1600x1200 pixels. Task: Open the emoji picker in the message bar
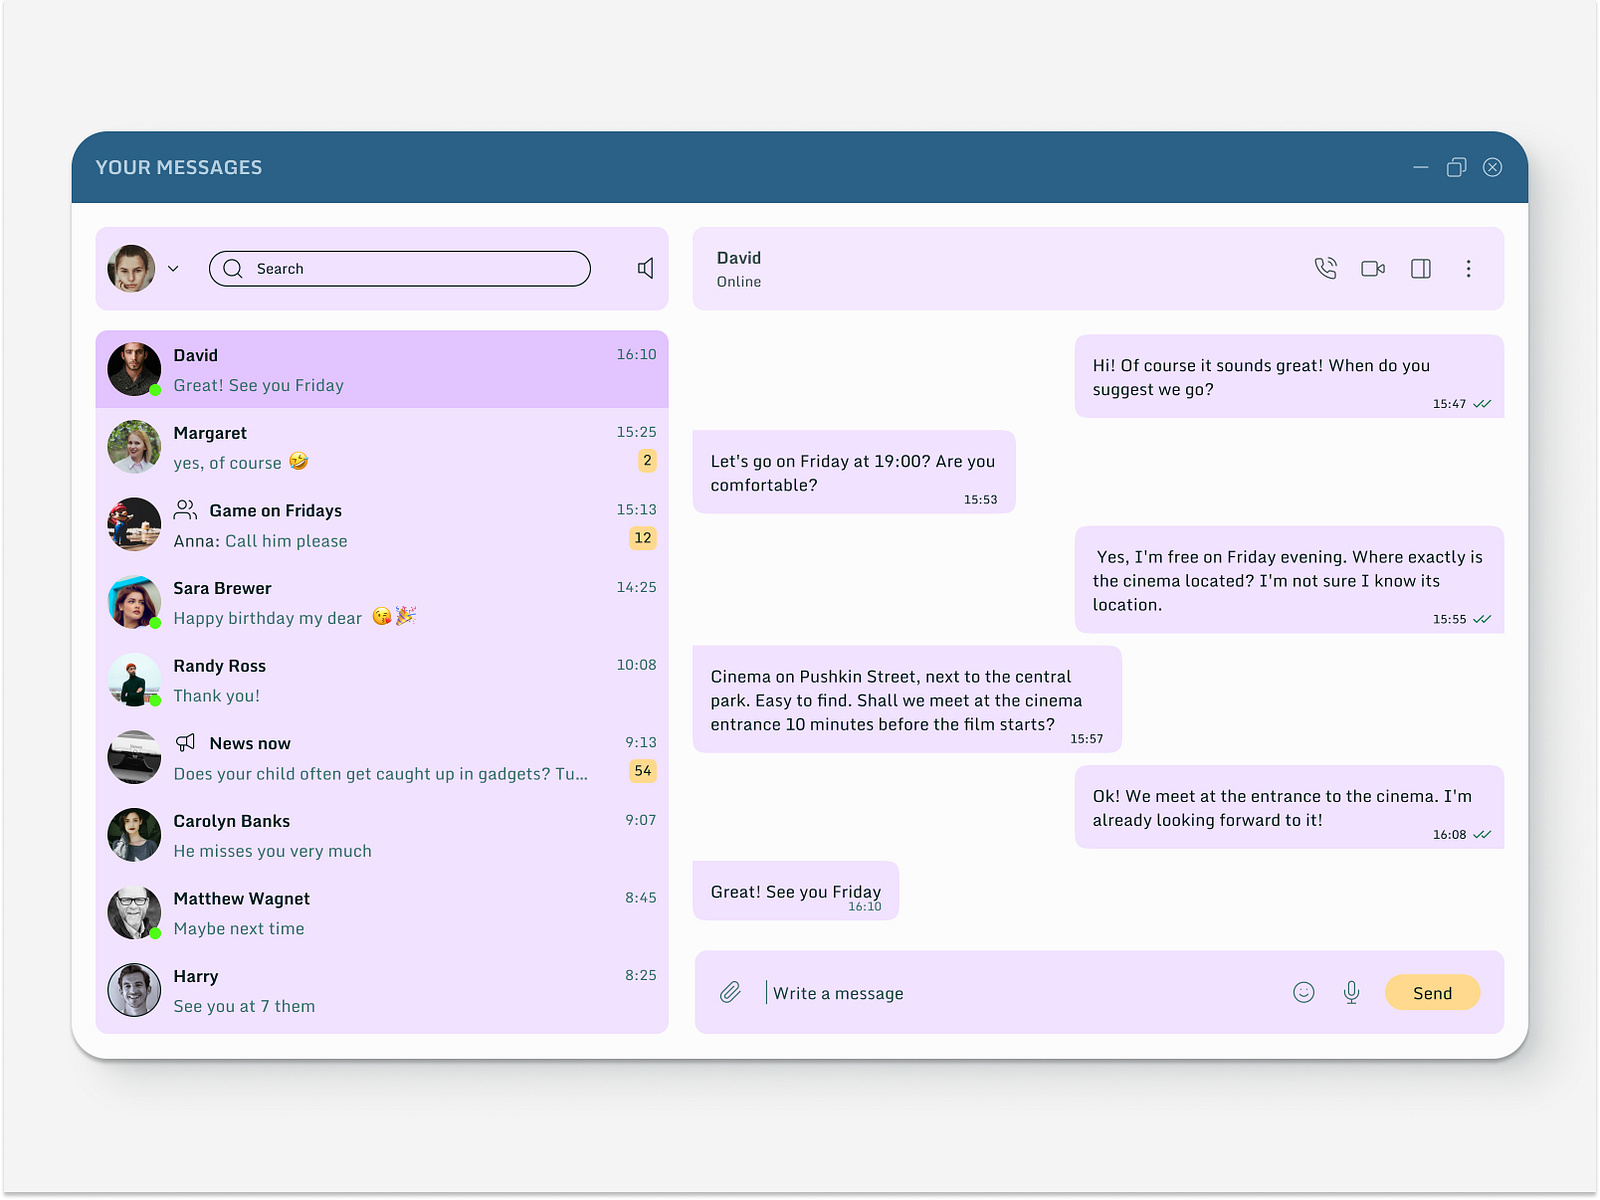click(1304, 992)
